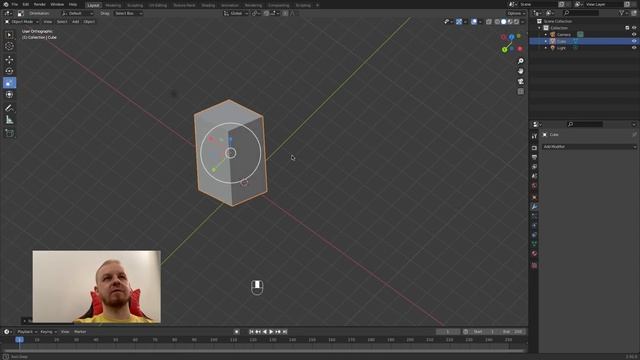Open the Modifier properties wrench tab
The height and width of the screenshot is (360, 640).
[x=534, y=207]
